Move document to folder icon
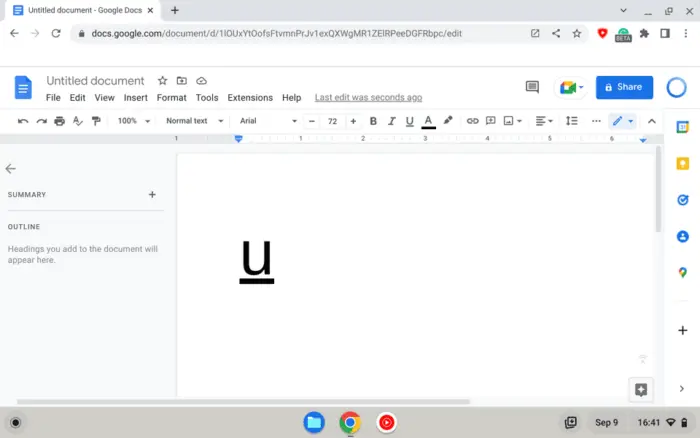700x438 pixels. [x=182, y=81]
